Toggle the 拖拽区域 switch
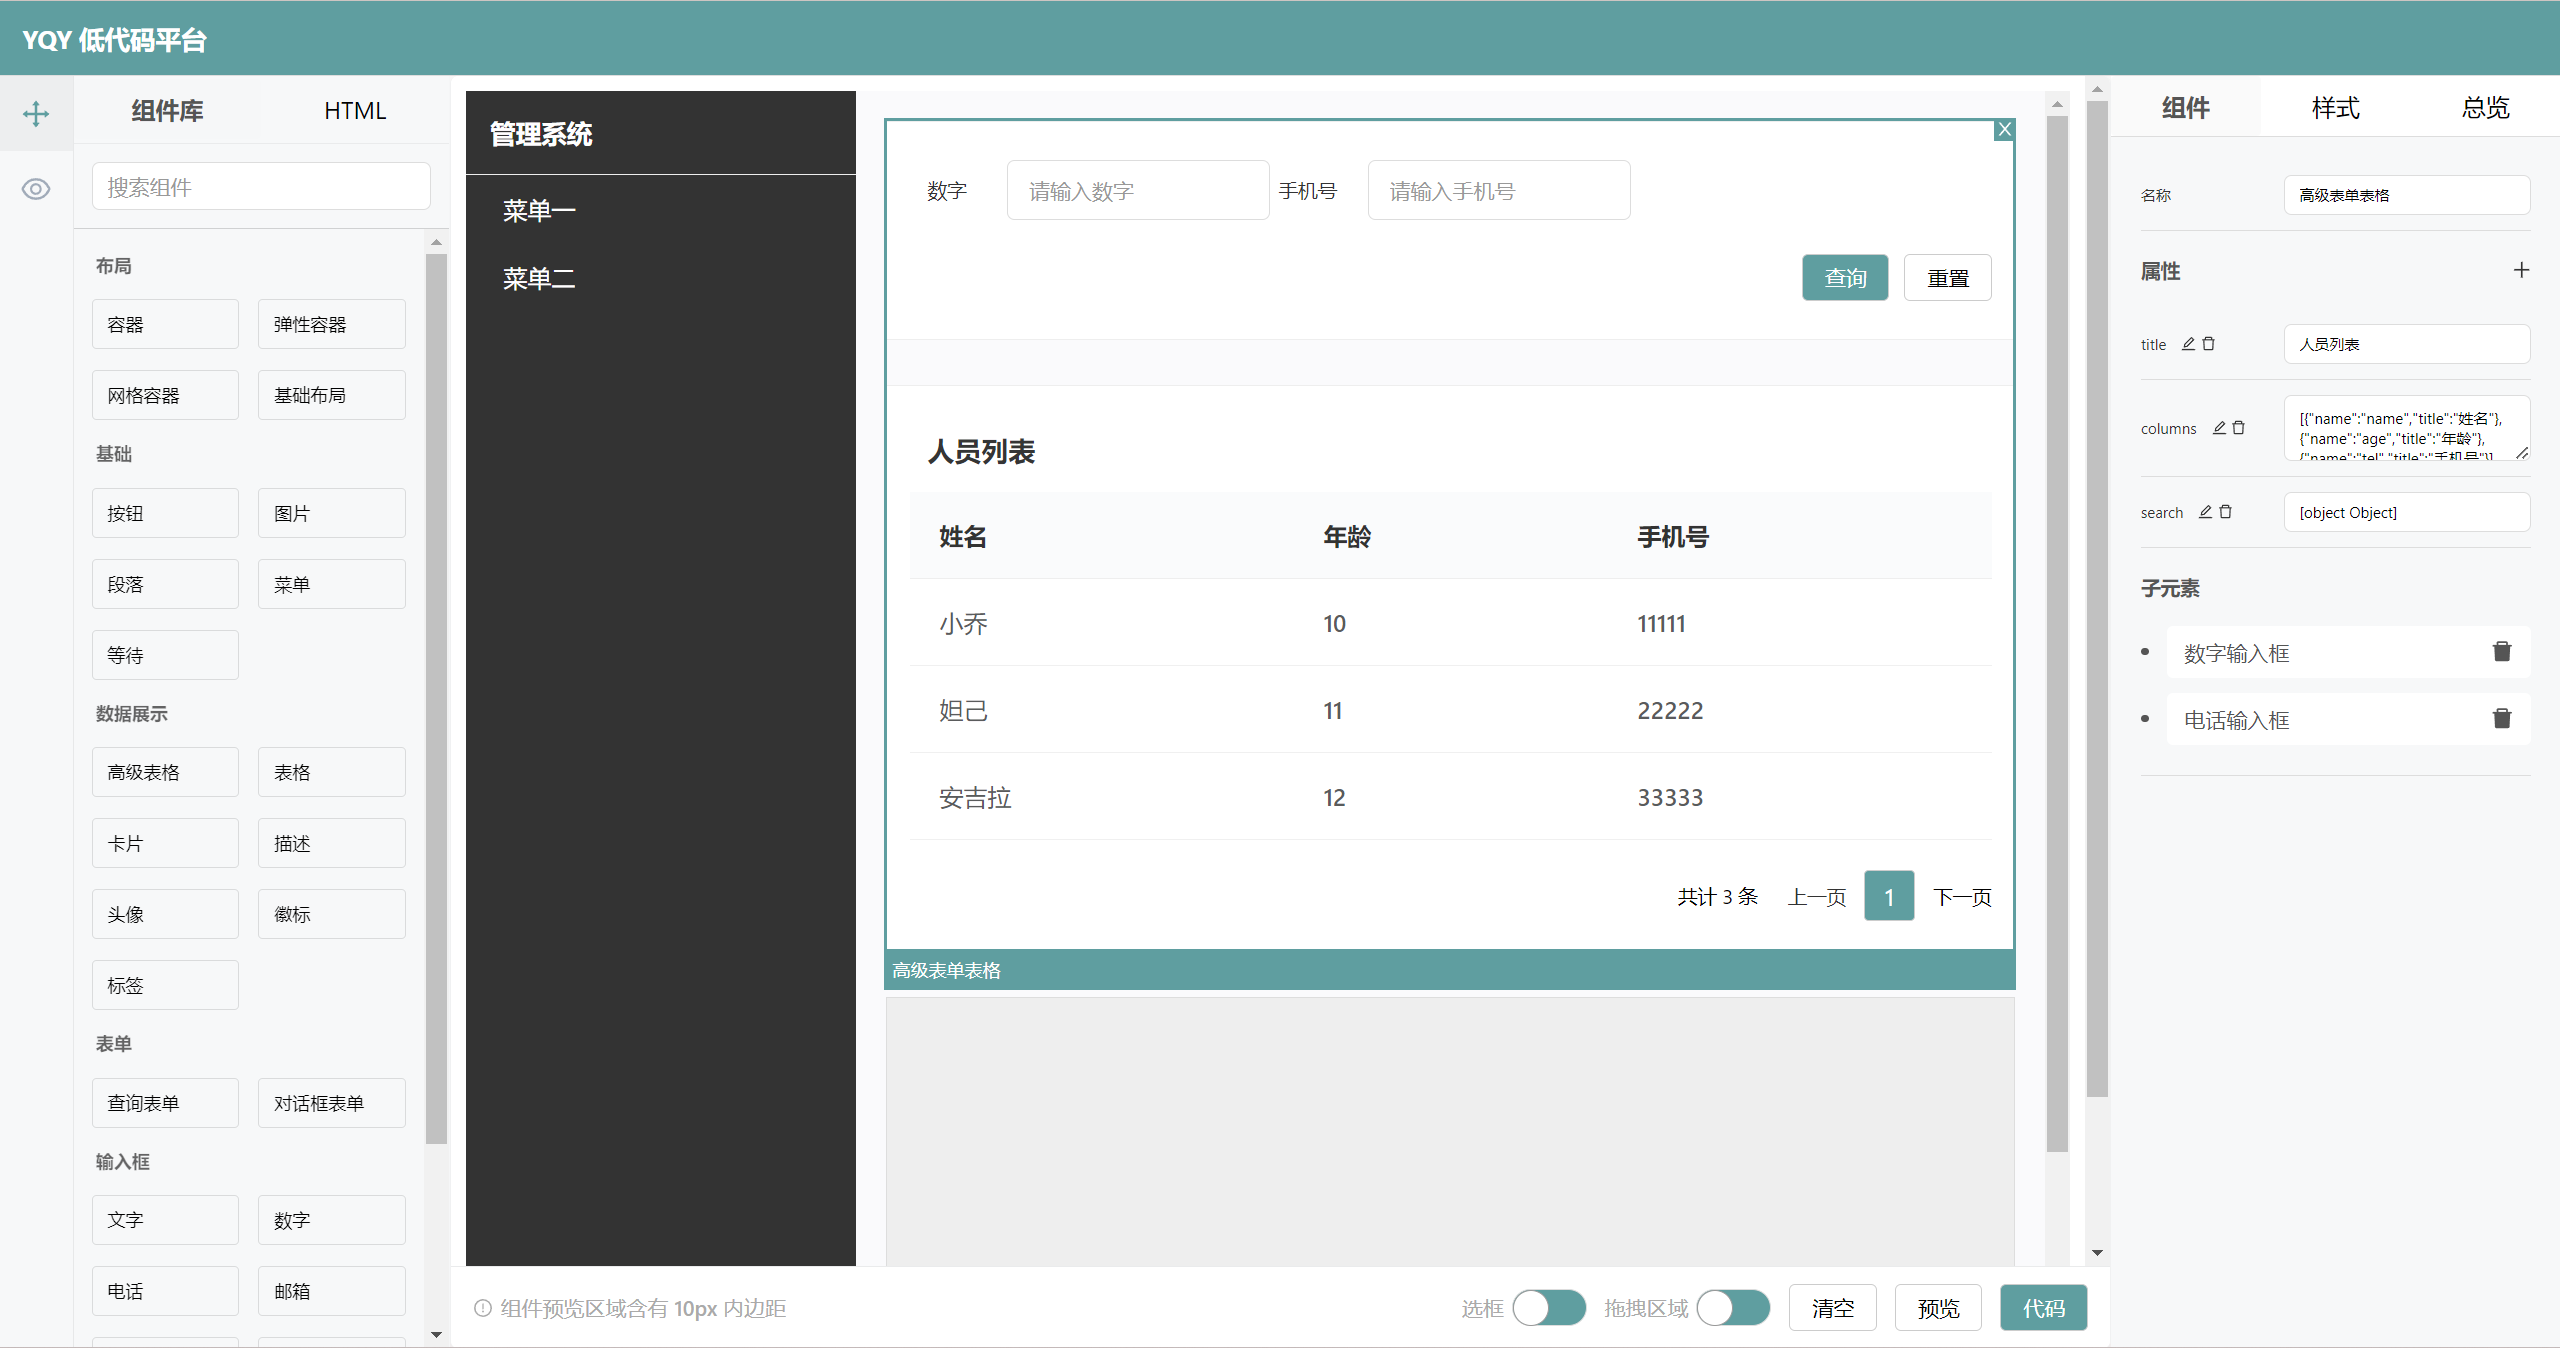The width and height of the screenshot is (2560, 1348). (1733, 1308)
